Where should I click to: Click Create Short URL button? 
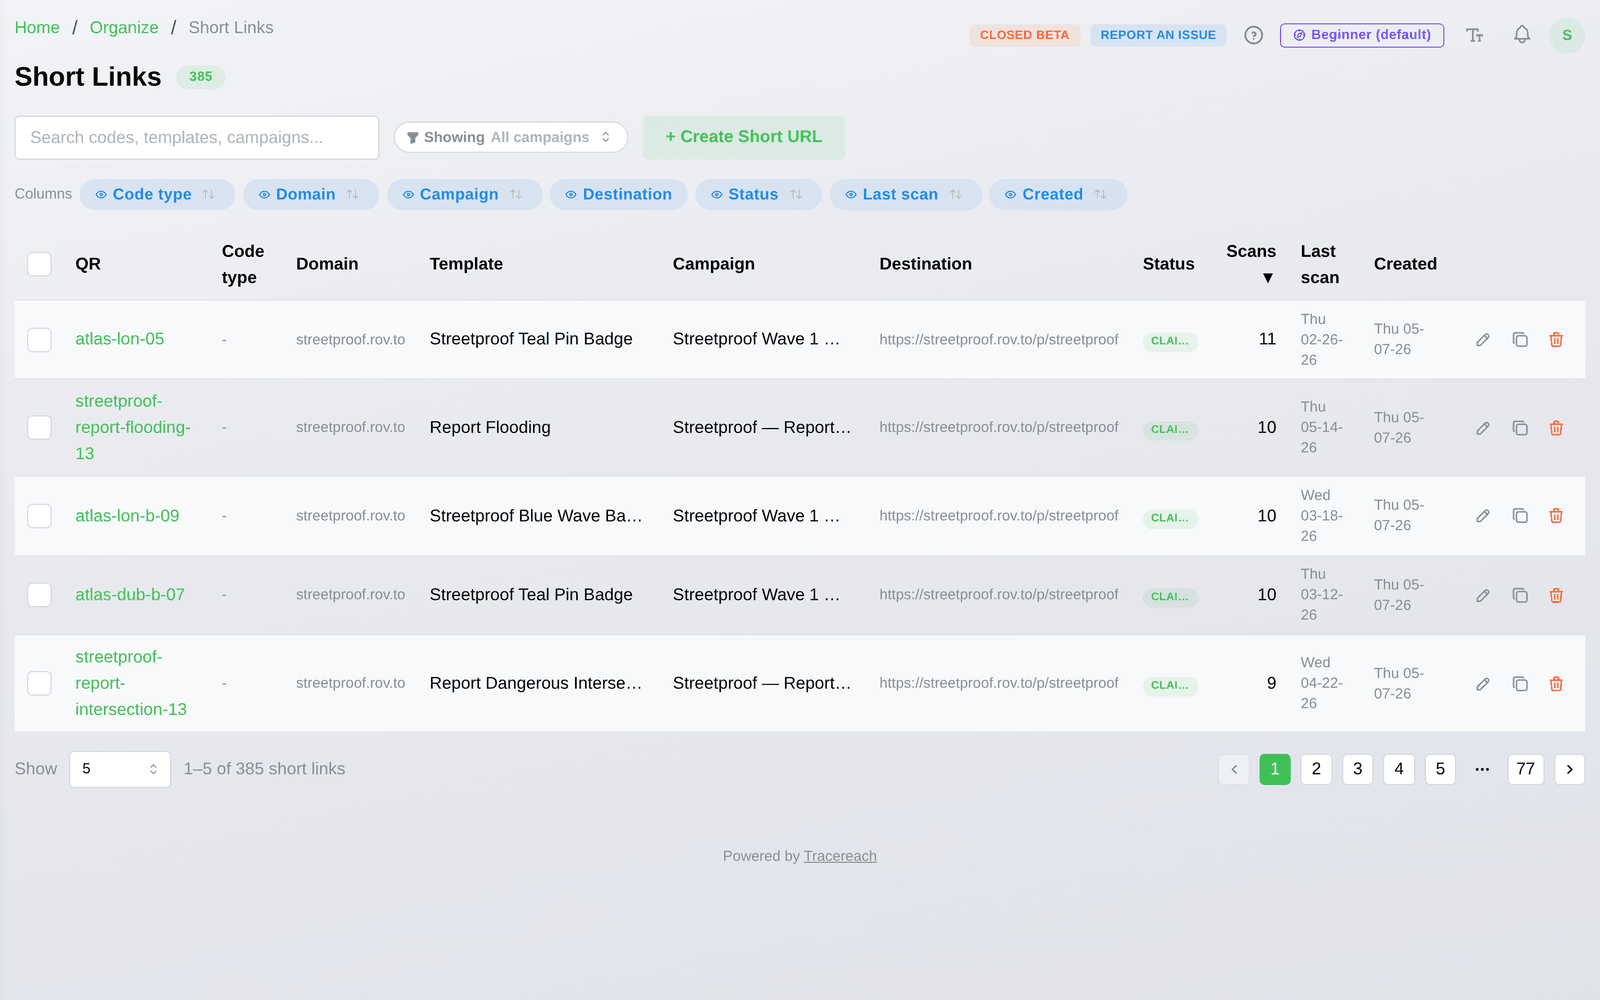[744, 138]
